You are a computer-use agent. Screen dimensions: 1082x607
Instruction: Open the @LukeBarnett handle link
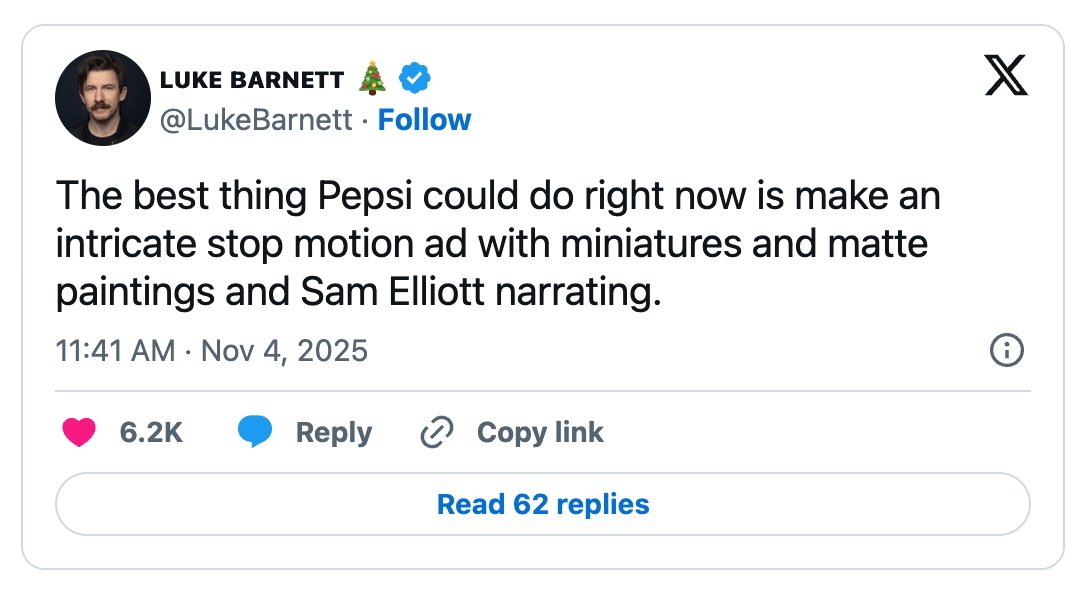coord(256,120)
